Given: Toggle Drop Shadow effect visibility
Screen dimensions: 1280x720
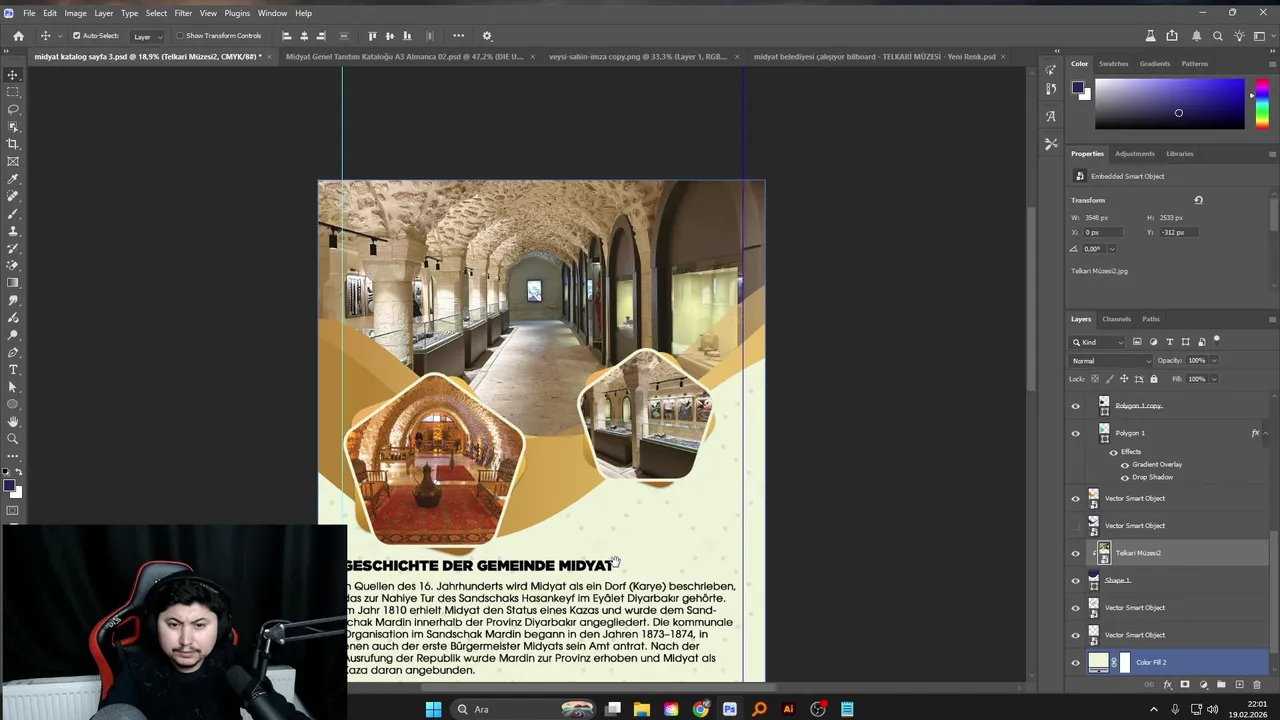Looking at the screenshot, I should coord(1125,477).
